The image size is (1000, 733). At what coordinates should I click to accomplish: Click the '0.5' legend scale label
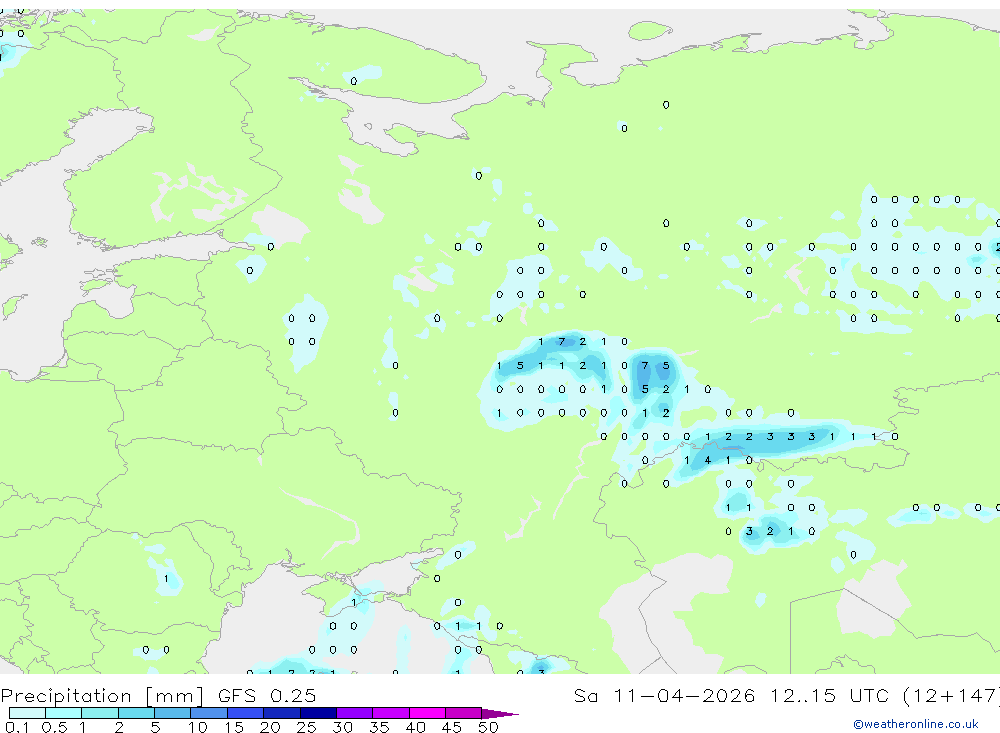(54, 727)
